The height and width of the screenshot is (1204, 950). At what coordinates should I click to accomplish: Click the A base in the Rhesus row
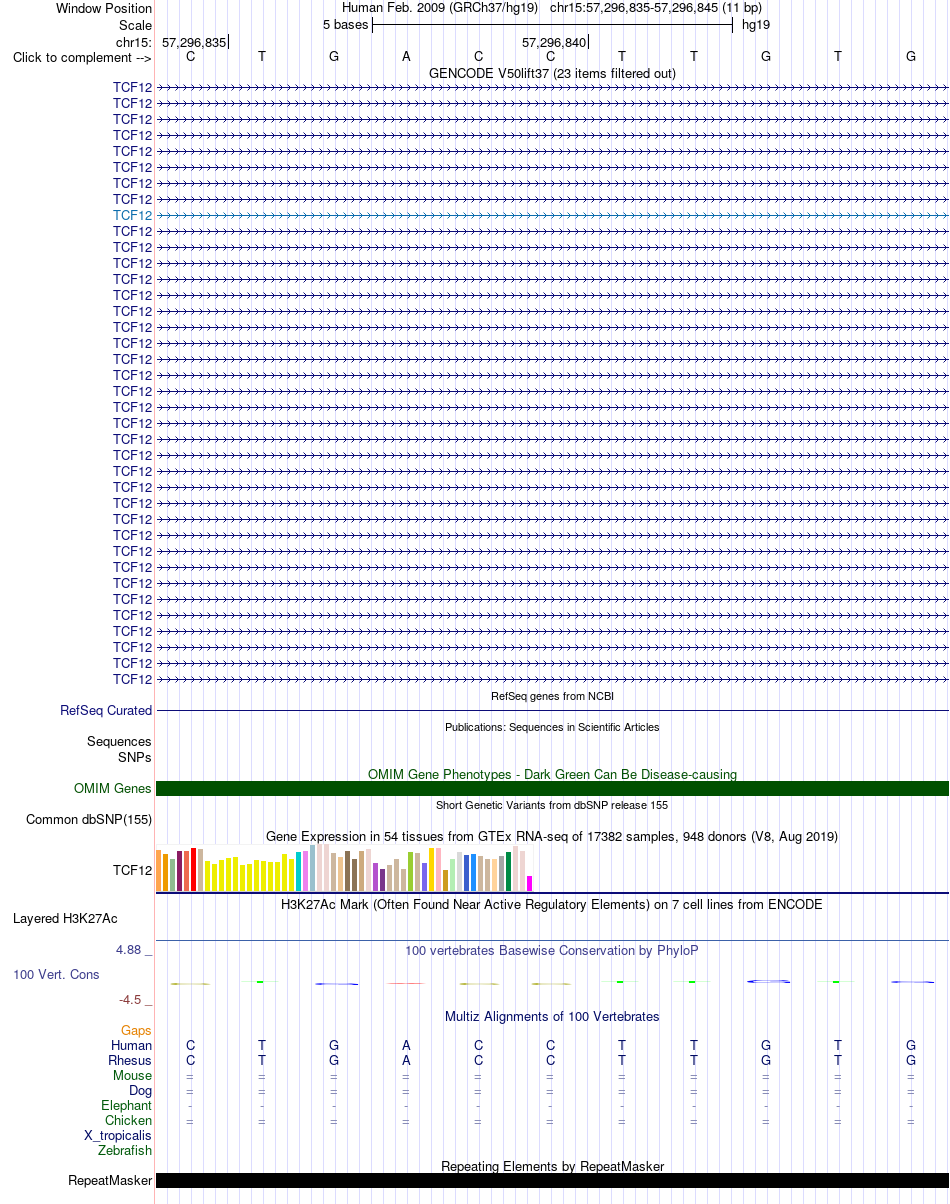pos(406,1060)
